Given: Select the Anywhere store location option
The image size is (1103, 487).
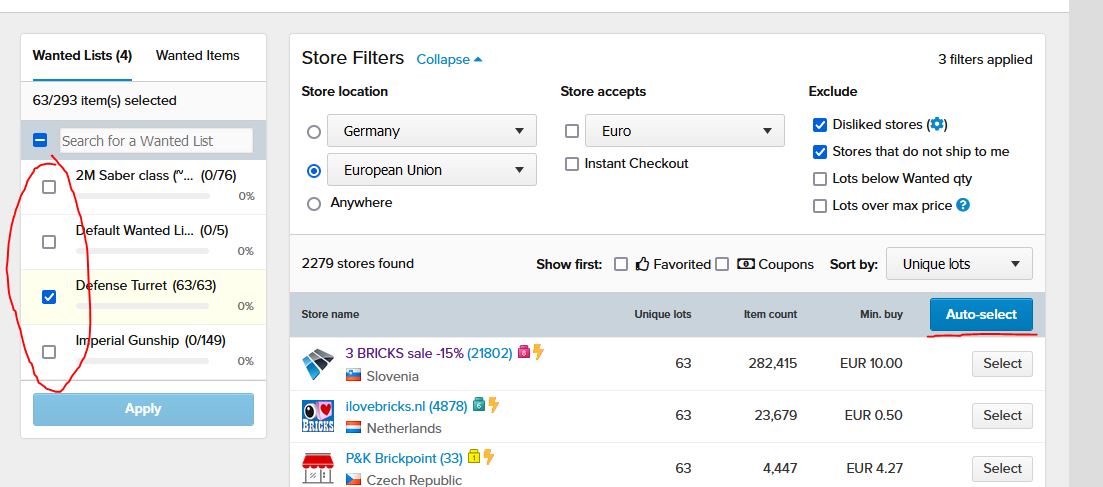Looking at the screenshot, I should (x=314, y=203).
